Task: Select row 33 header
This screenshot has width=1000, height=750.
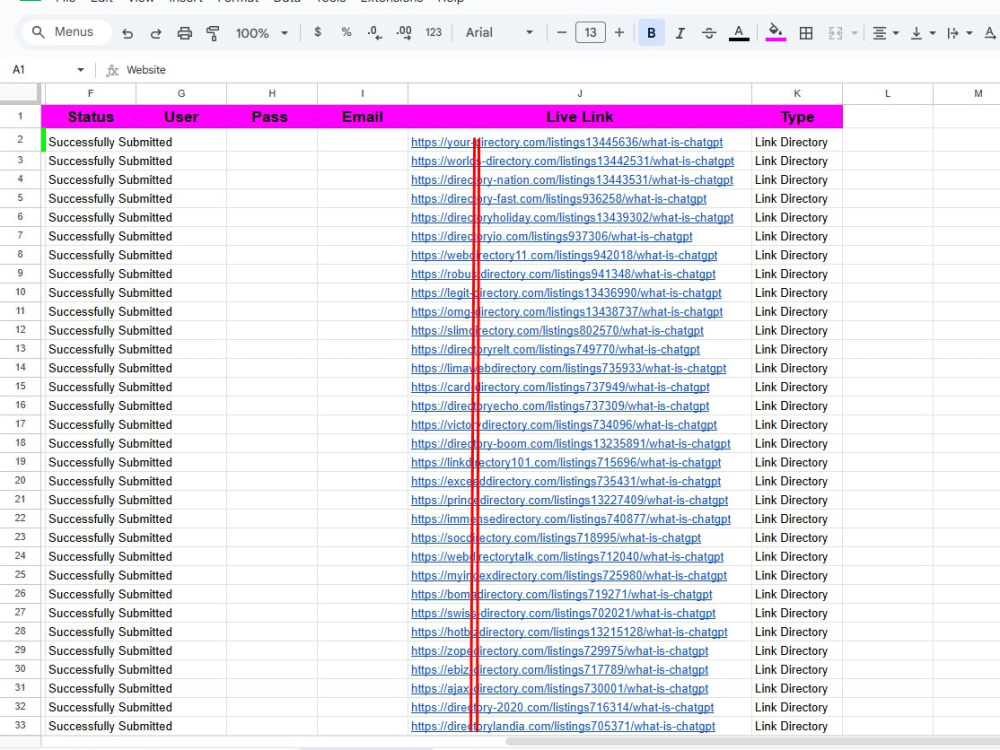Action: 20,726
